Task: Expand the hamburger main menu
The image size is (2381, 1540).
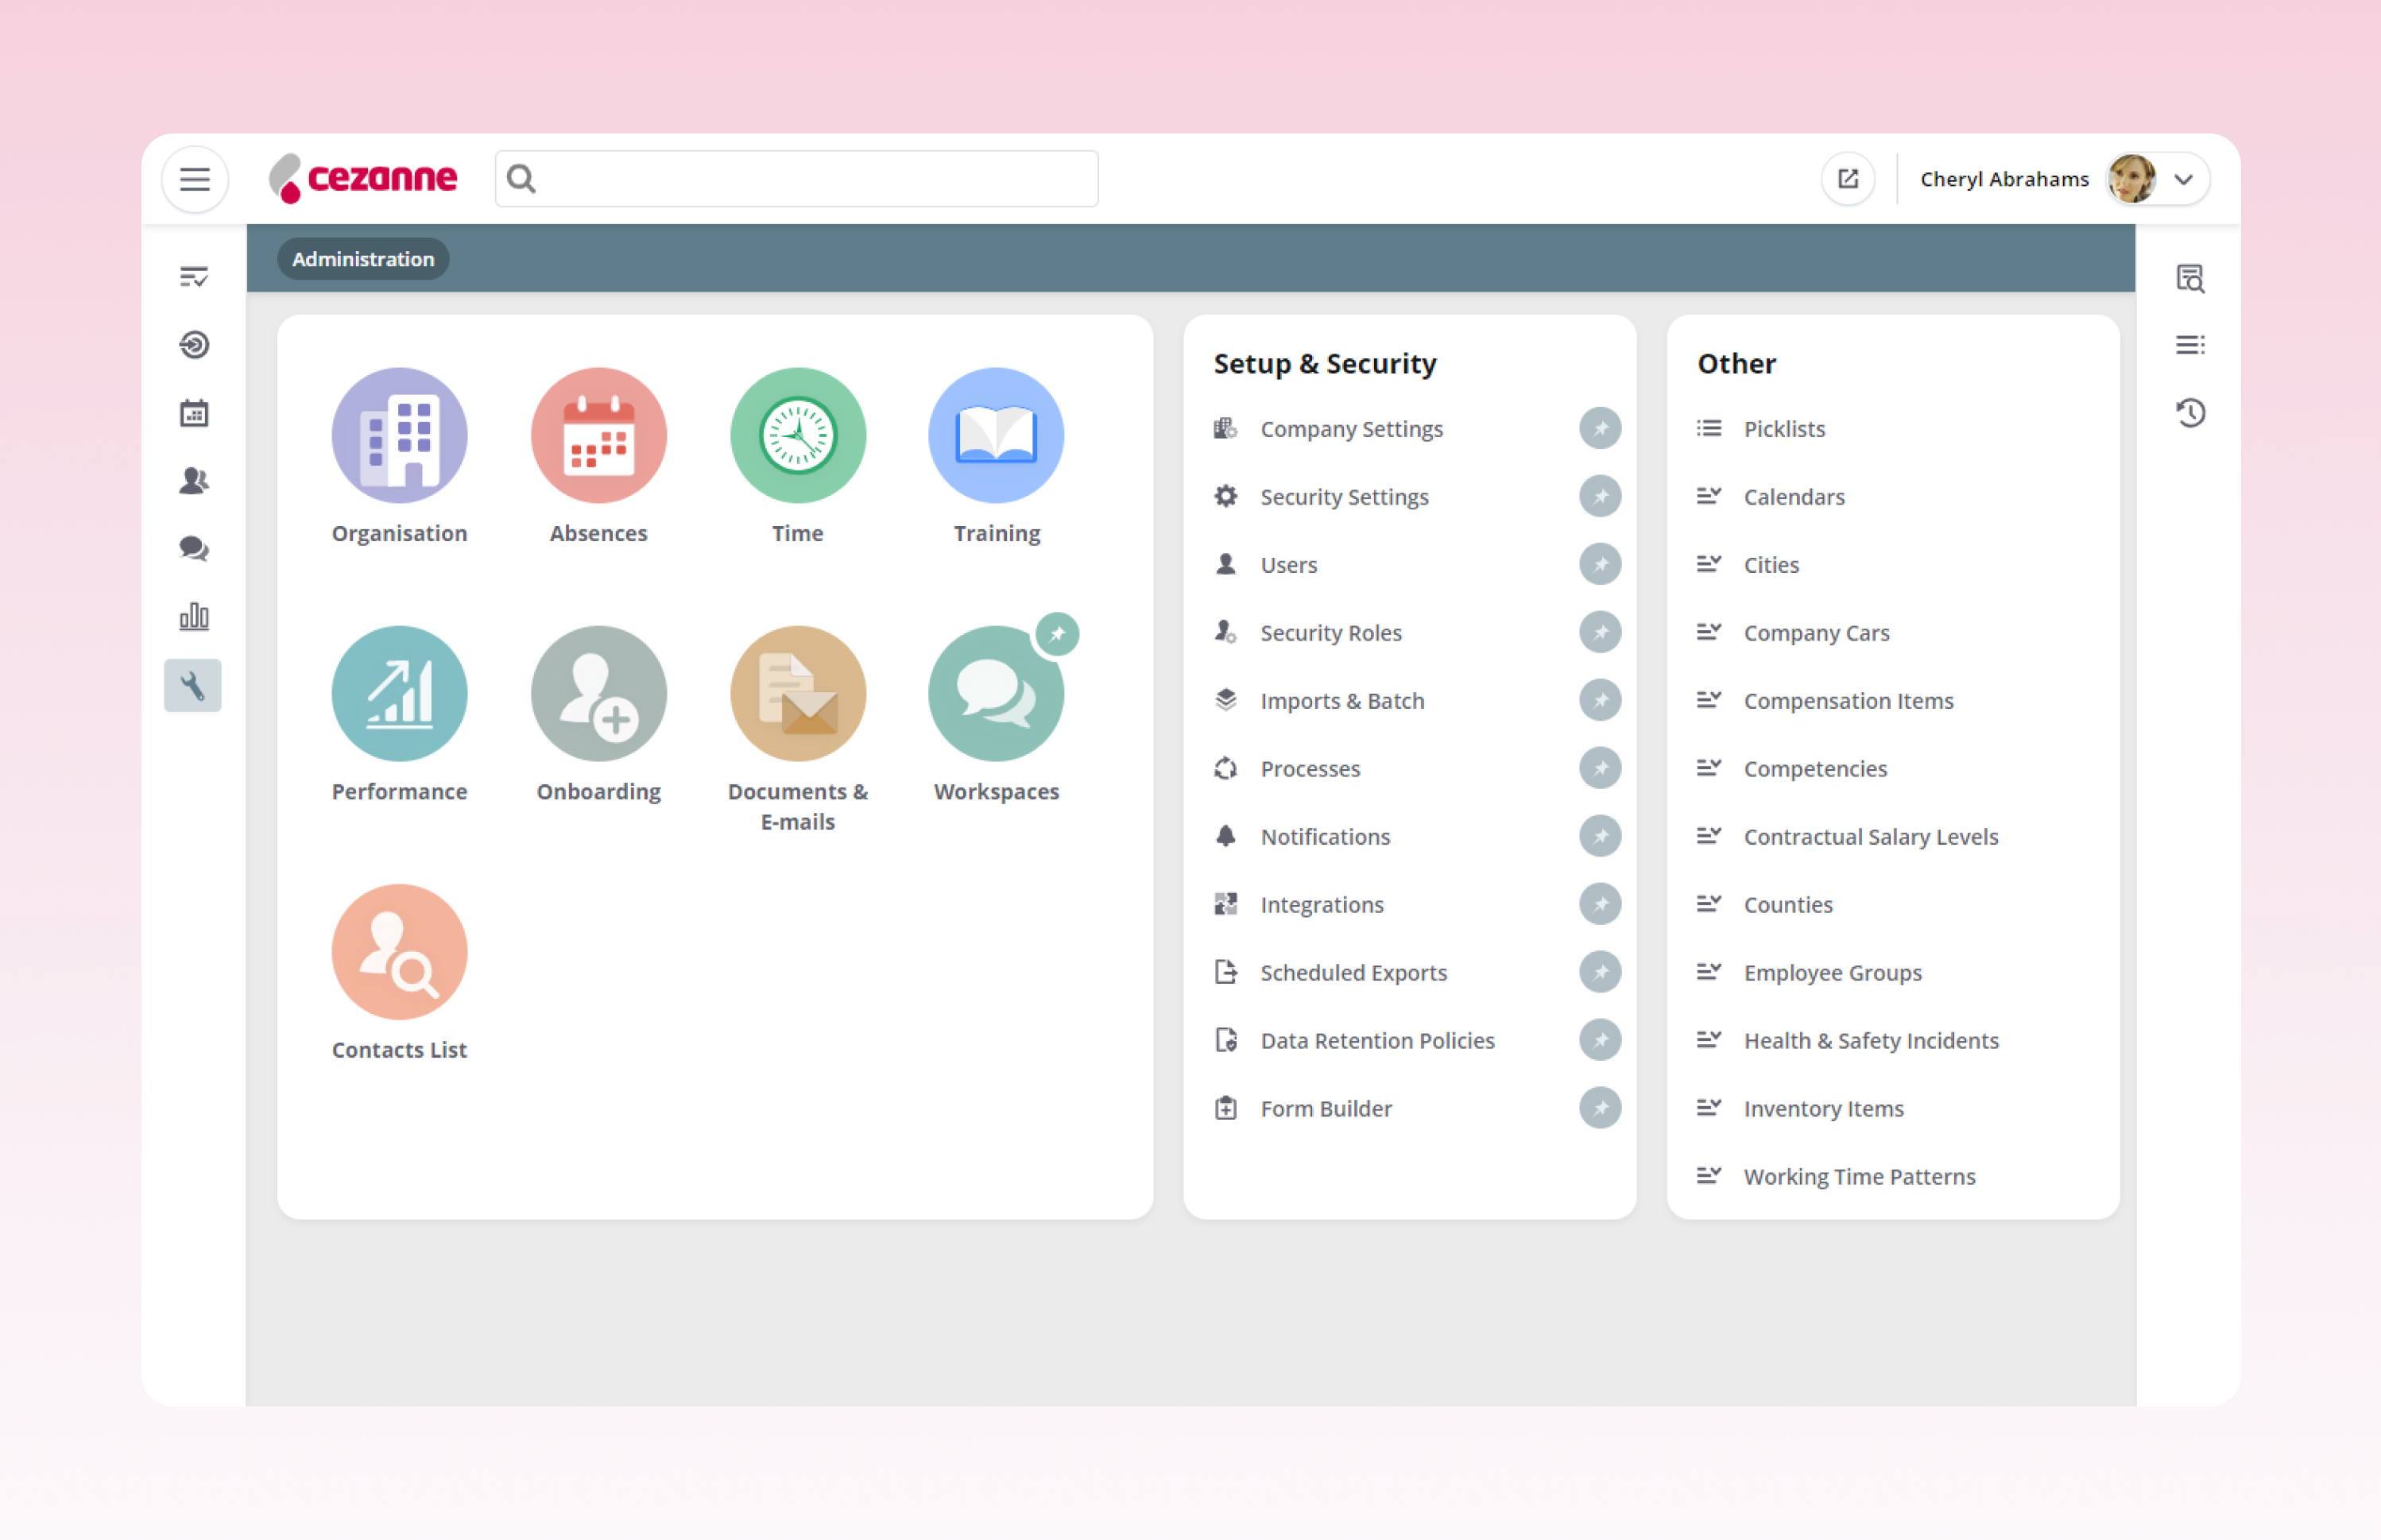Action: pos(195,179)
